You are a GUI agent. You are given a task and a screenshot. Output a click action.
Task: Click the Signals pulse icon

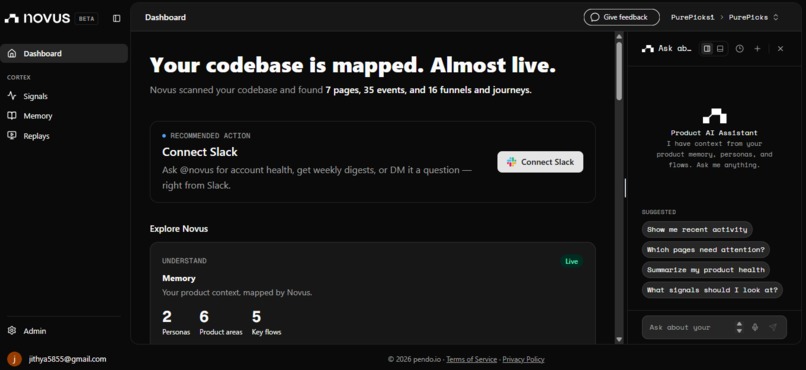coord(12,96)
